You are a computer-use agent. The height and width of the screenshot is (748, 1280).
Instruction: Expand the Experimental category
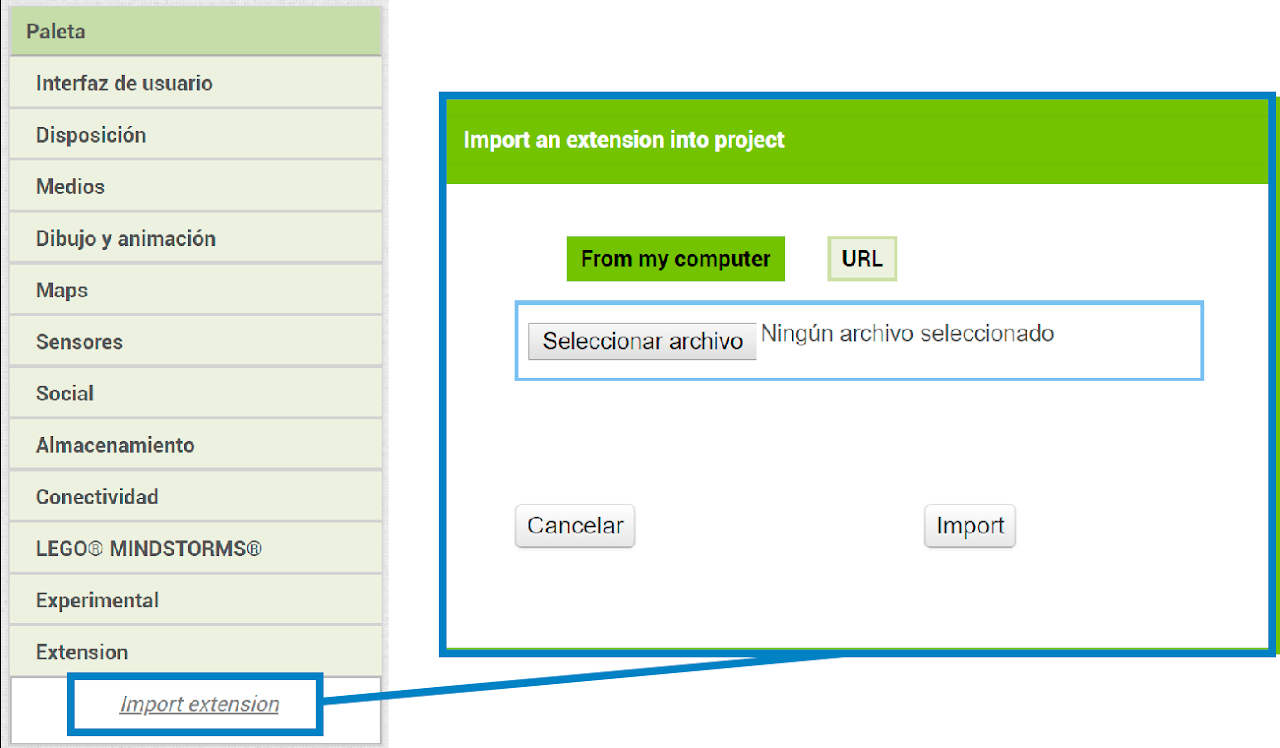click(195, 601)
